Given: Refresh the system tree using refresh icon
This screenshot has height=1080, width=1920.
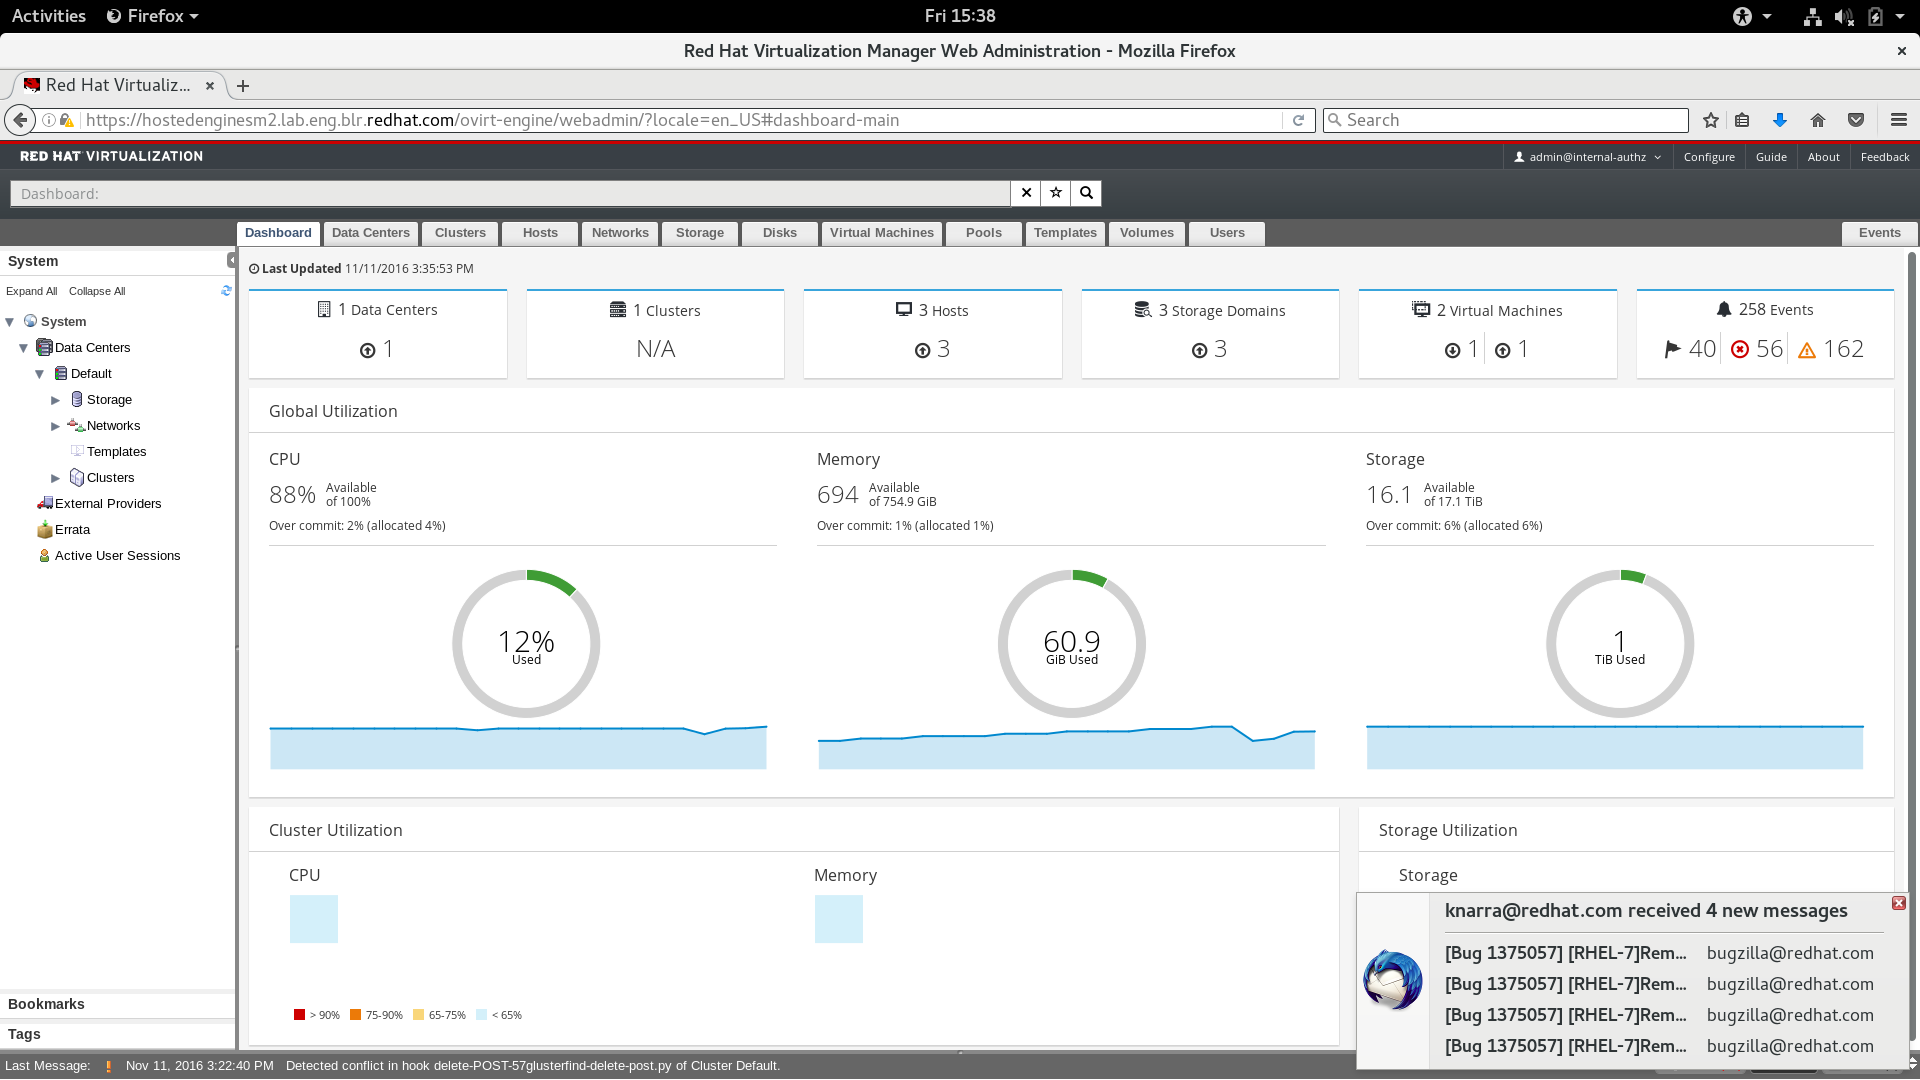Looking at the screenshot, I should pyautogui.click(x=226, y=291).
